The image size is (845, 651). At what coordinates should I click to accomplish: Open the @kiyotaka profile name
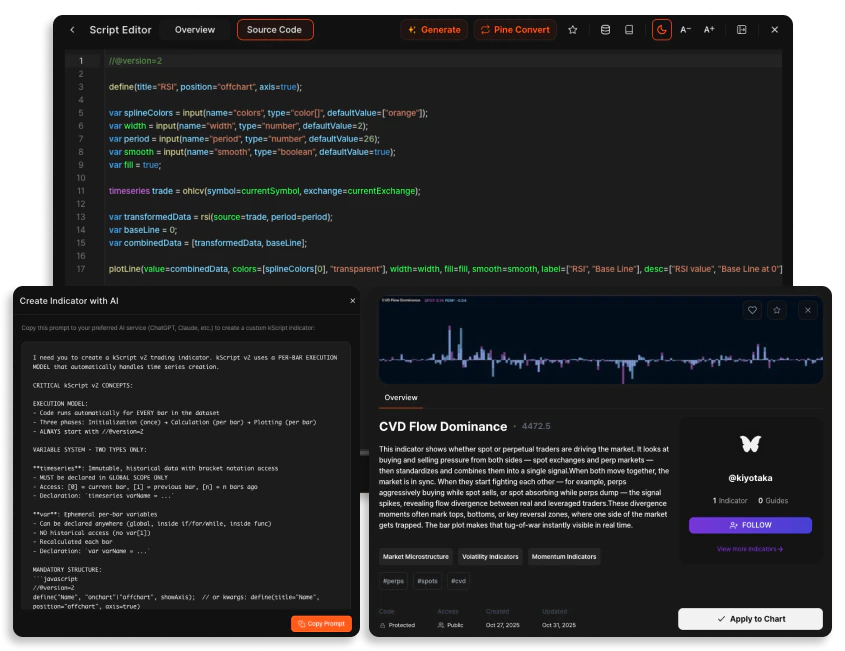(x=750, y=478)
